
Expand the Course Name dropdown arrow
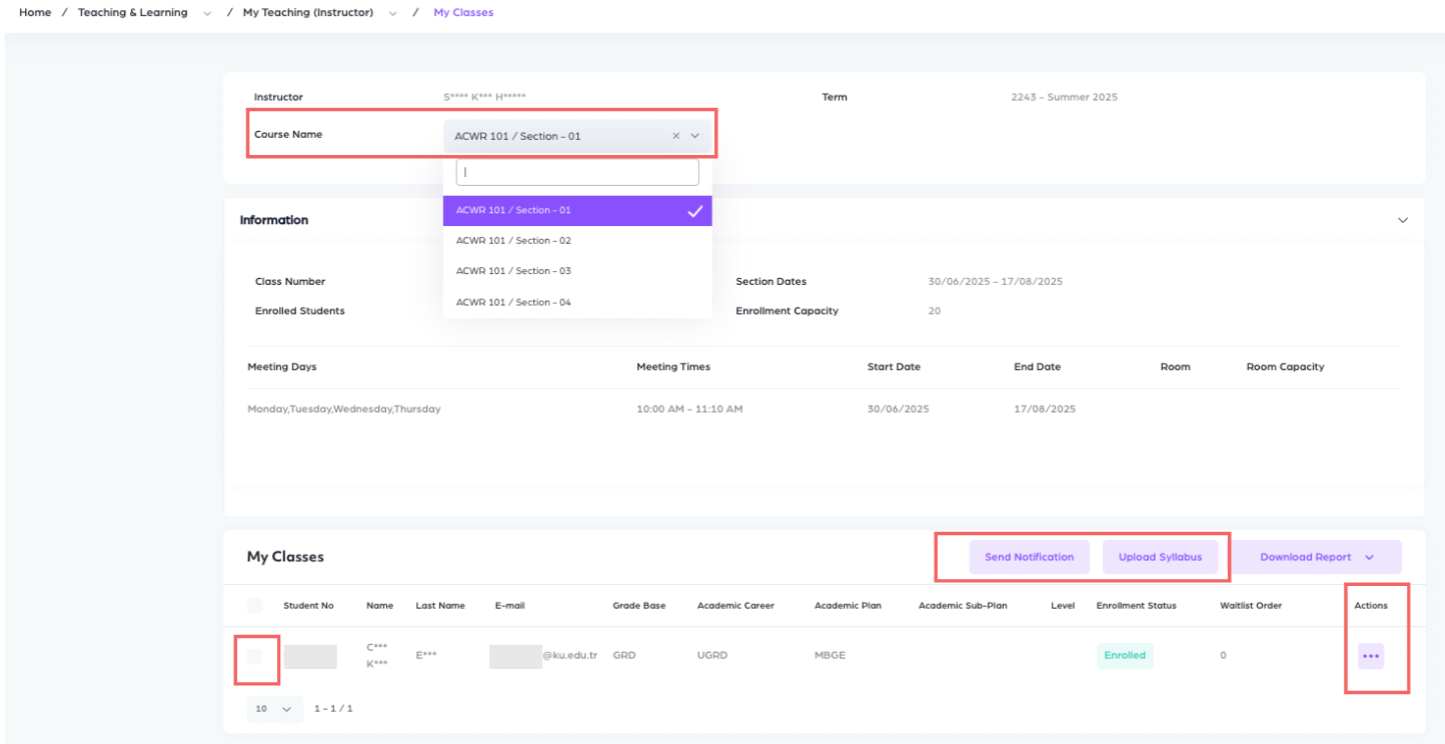point(695,136)
